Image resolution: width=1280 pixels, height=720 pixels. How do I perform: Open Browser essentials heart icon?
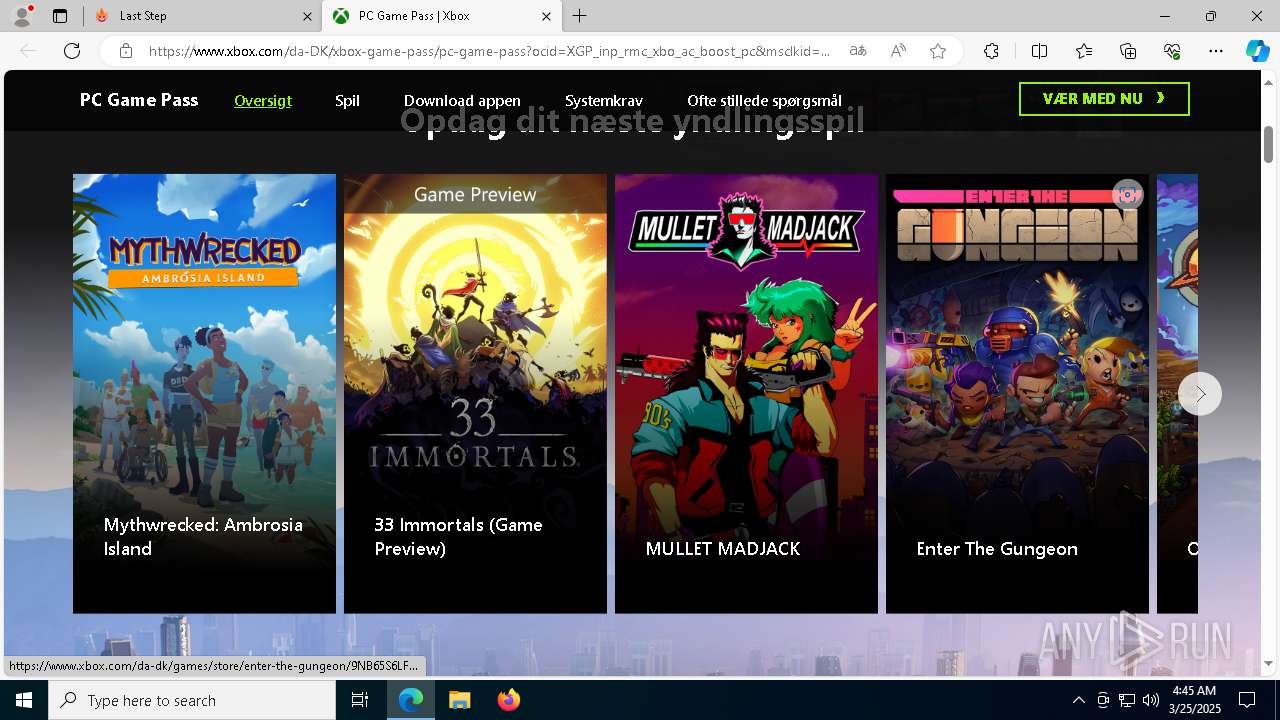click(1172, 51)
